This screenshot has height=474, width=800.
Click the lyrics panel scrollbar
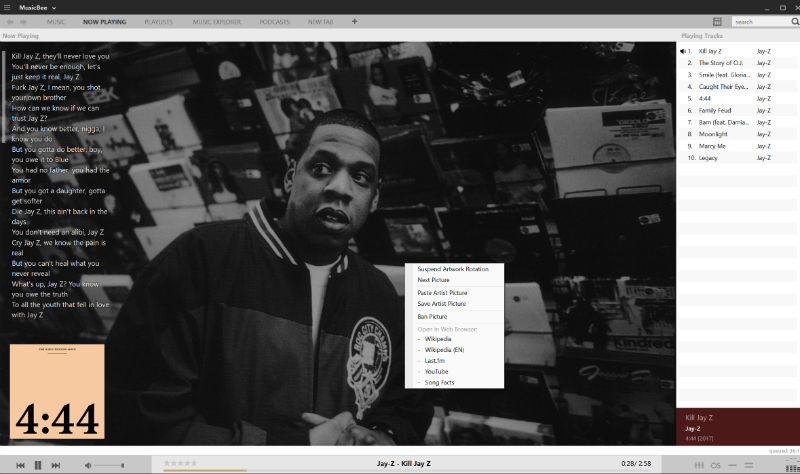4,97
